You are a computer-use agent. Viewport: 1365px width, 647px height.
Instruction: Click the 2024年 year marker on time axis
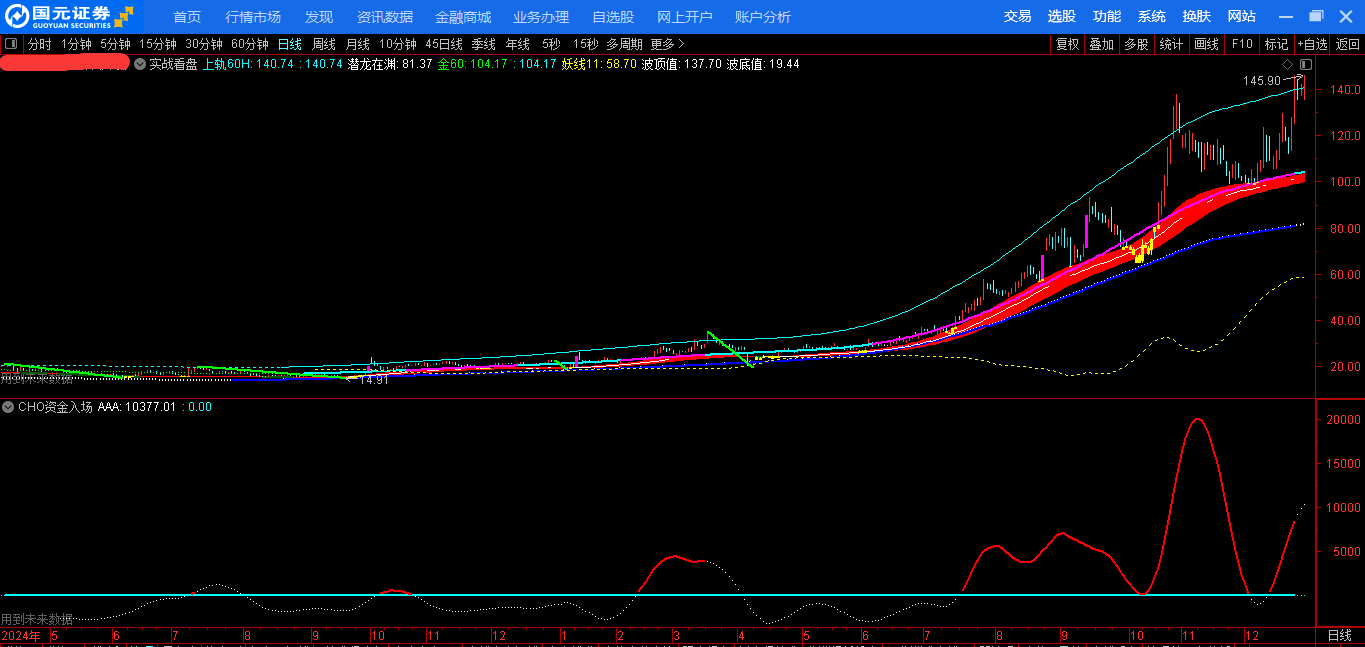21,636
